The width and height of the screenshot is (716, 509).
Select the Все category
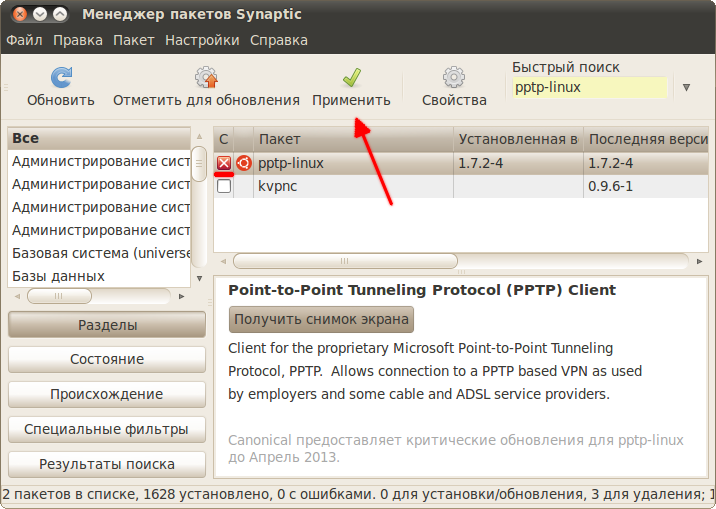coord(99,138)
